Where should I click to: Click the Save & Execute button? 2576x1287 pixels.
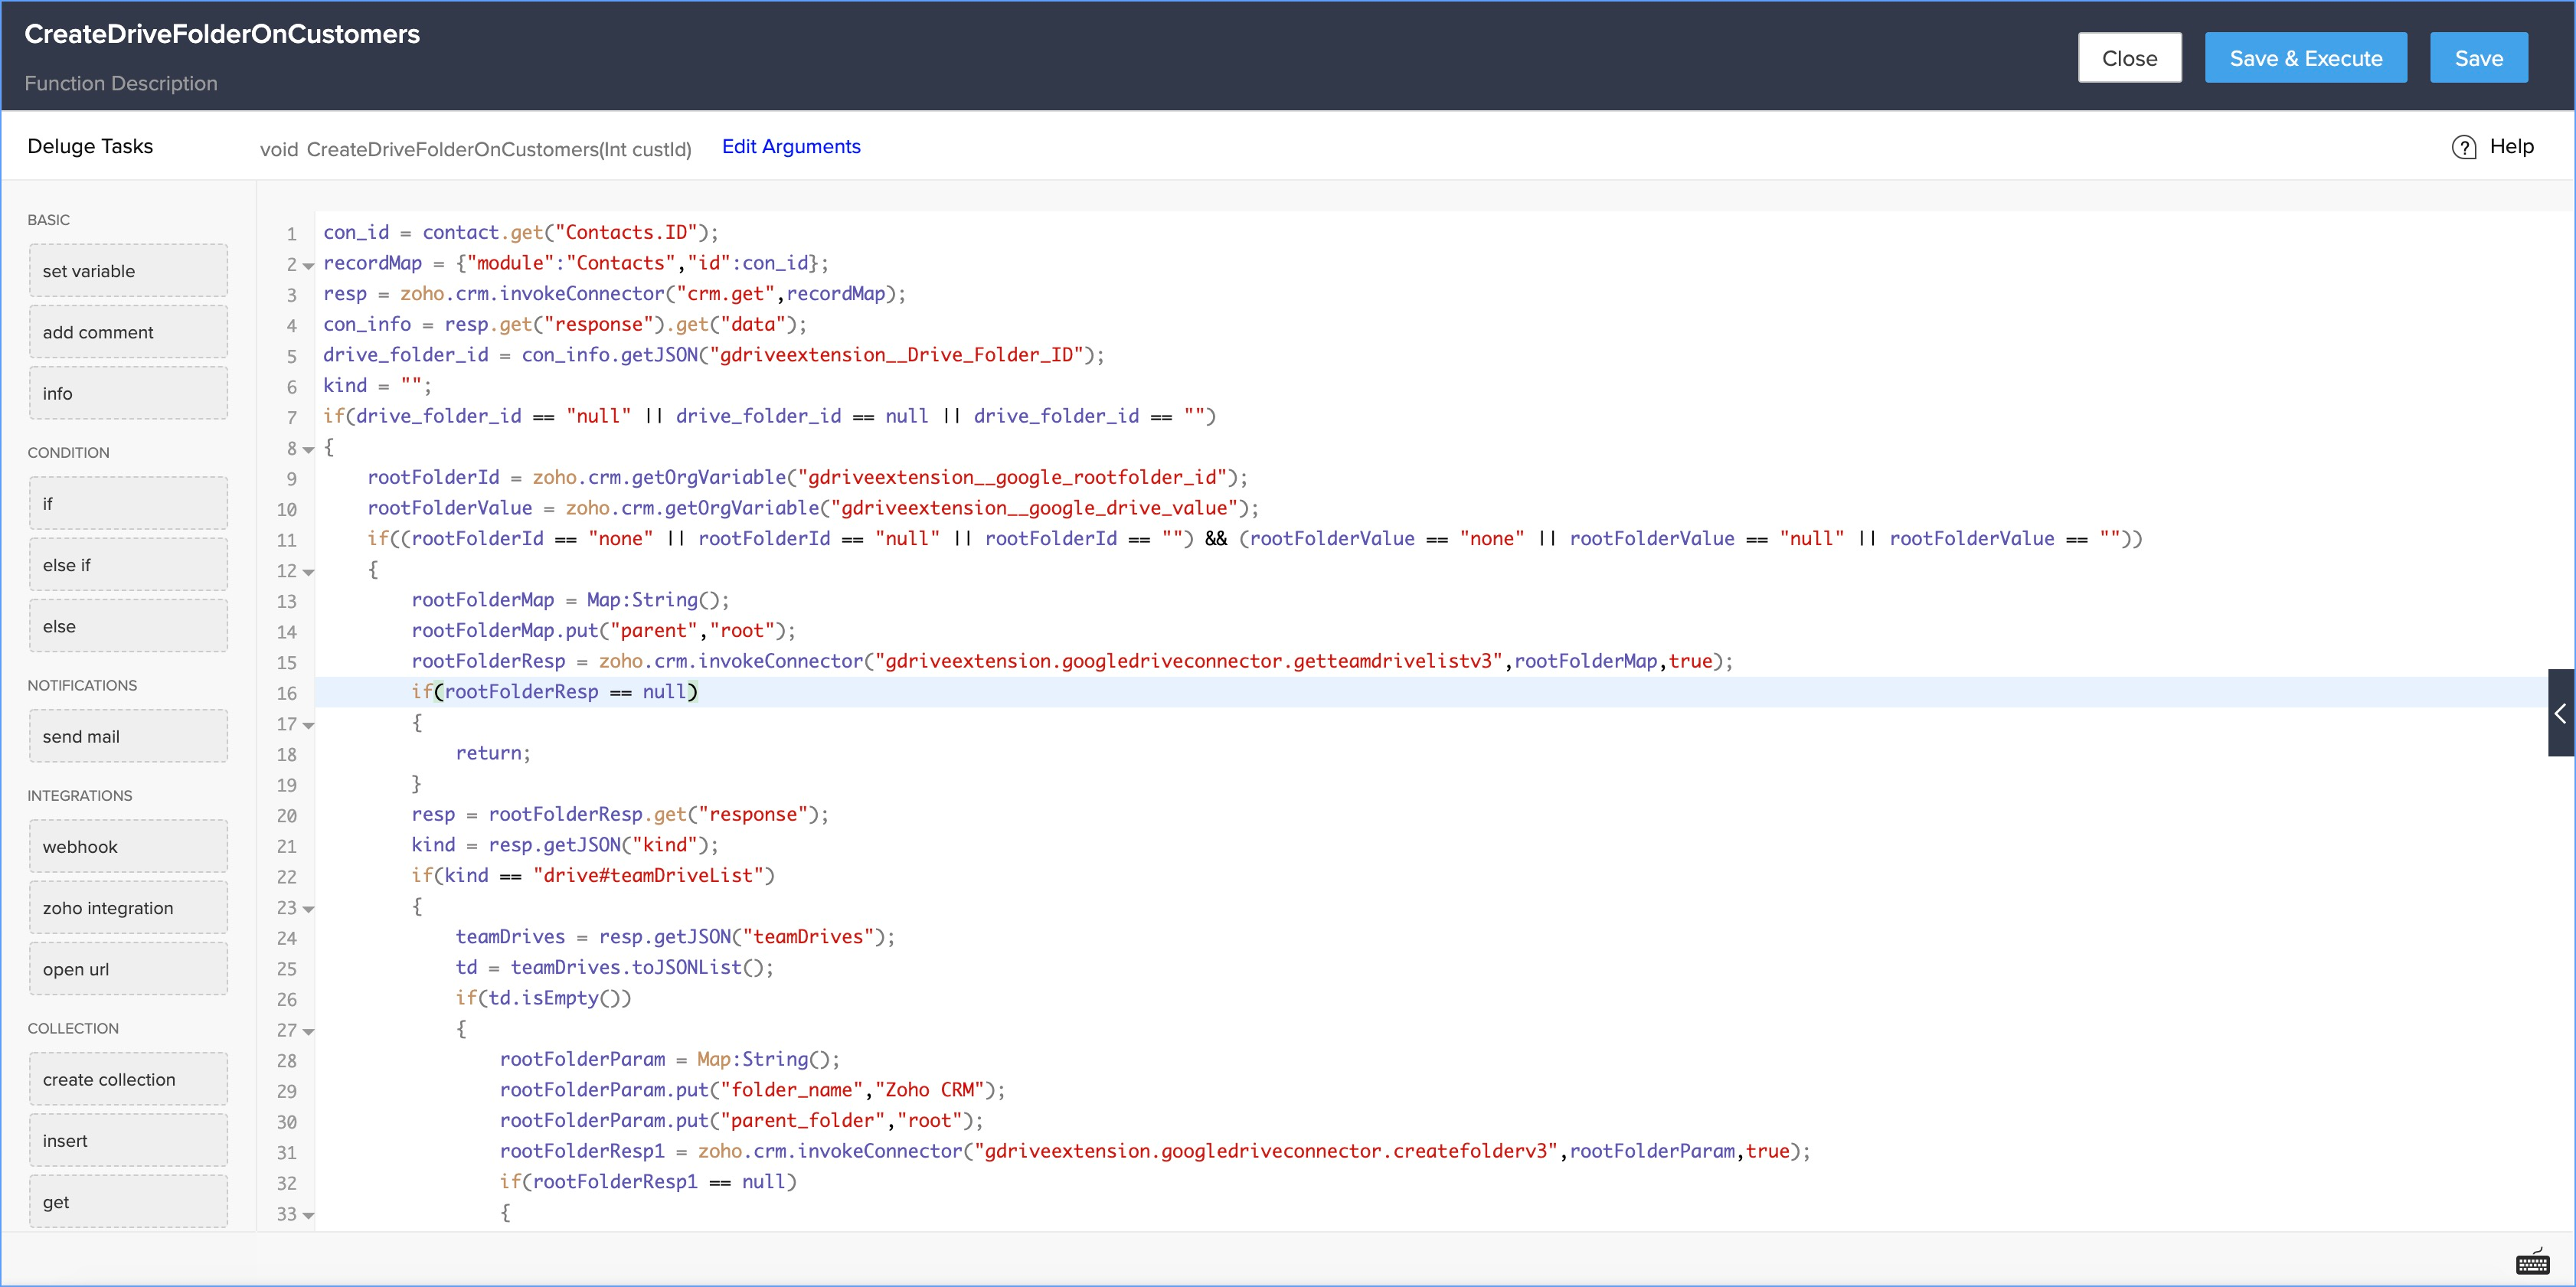[2305, 58]
